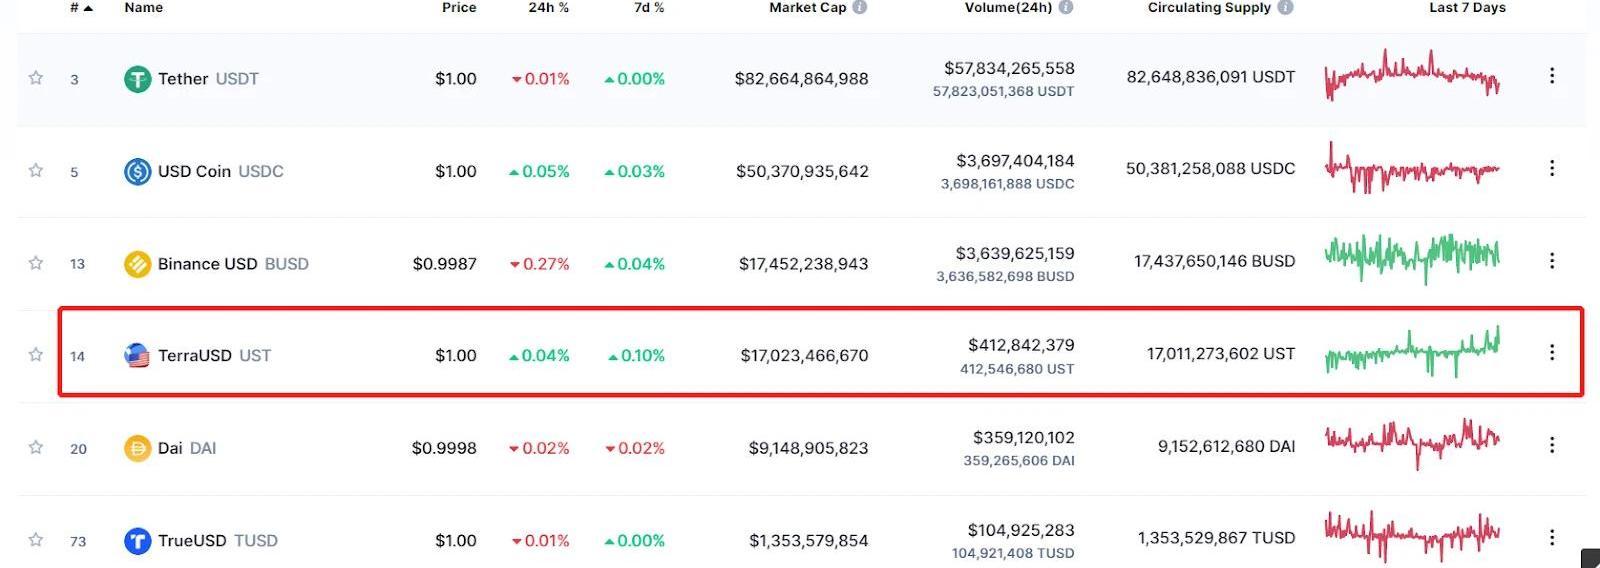Click the TrueUSD logo icon
Viewport: 1600px width, 568px height.
click(x=137, y=541)
